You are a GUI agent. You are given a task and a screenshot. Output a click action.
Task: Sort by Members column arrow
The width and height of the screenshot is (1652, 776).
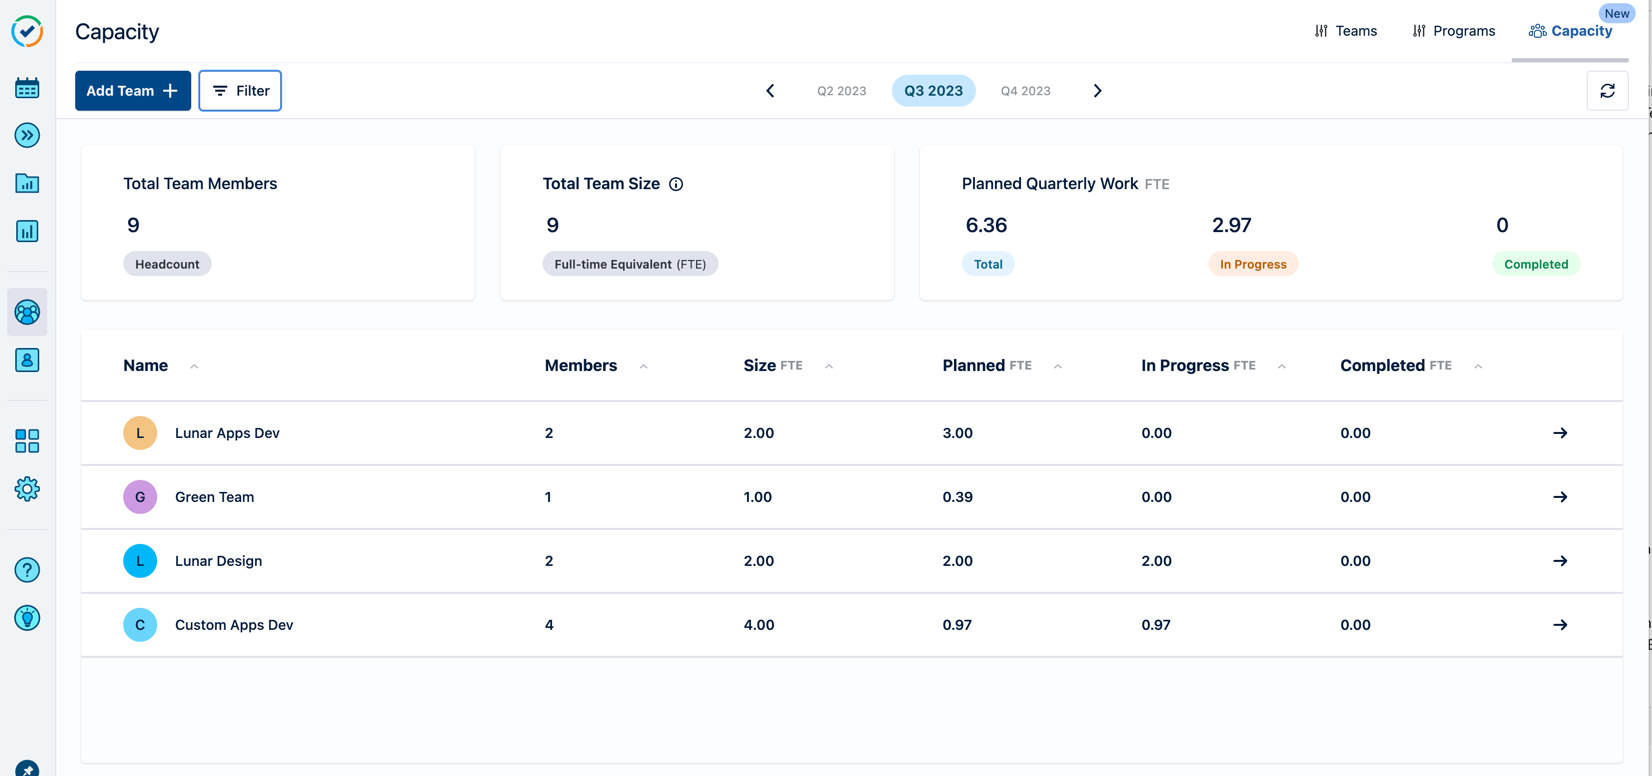643,366
